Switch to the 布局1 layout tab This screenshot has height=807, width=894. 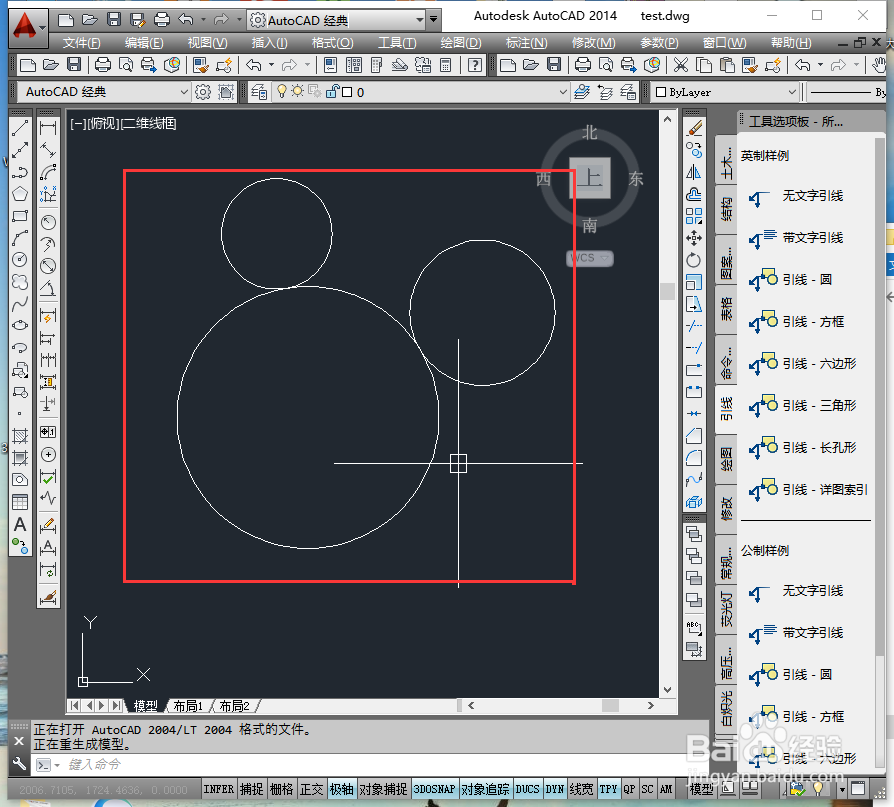click(x=188, y=706)
